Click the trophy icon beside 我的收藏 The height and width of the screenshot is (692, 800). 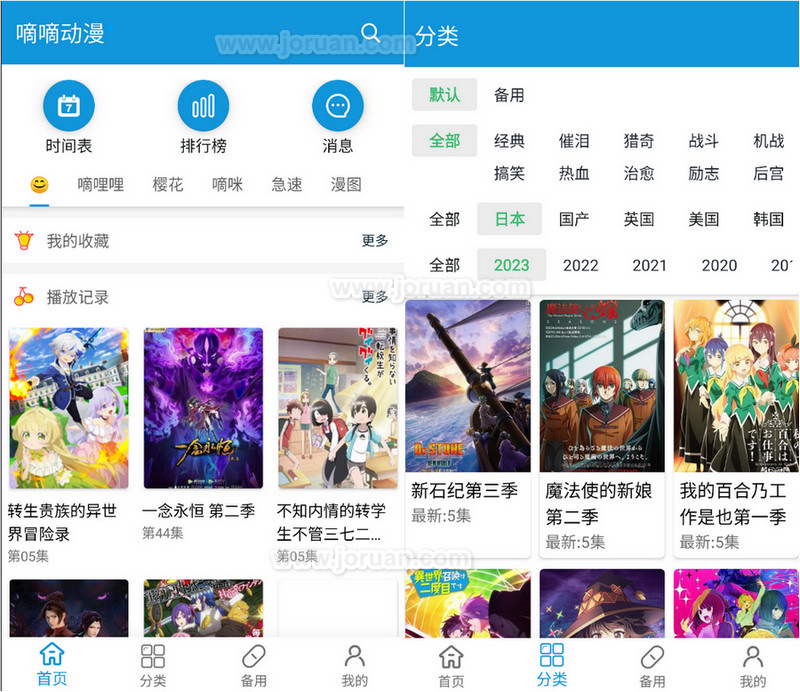click(24, 241)
